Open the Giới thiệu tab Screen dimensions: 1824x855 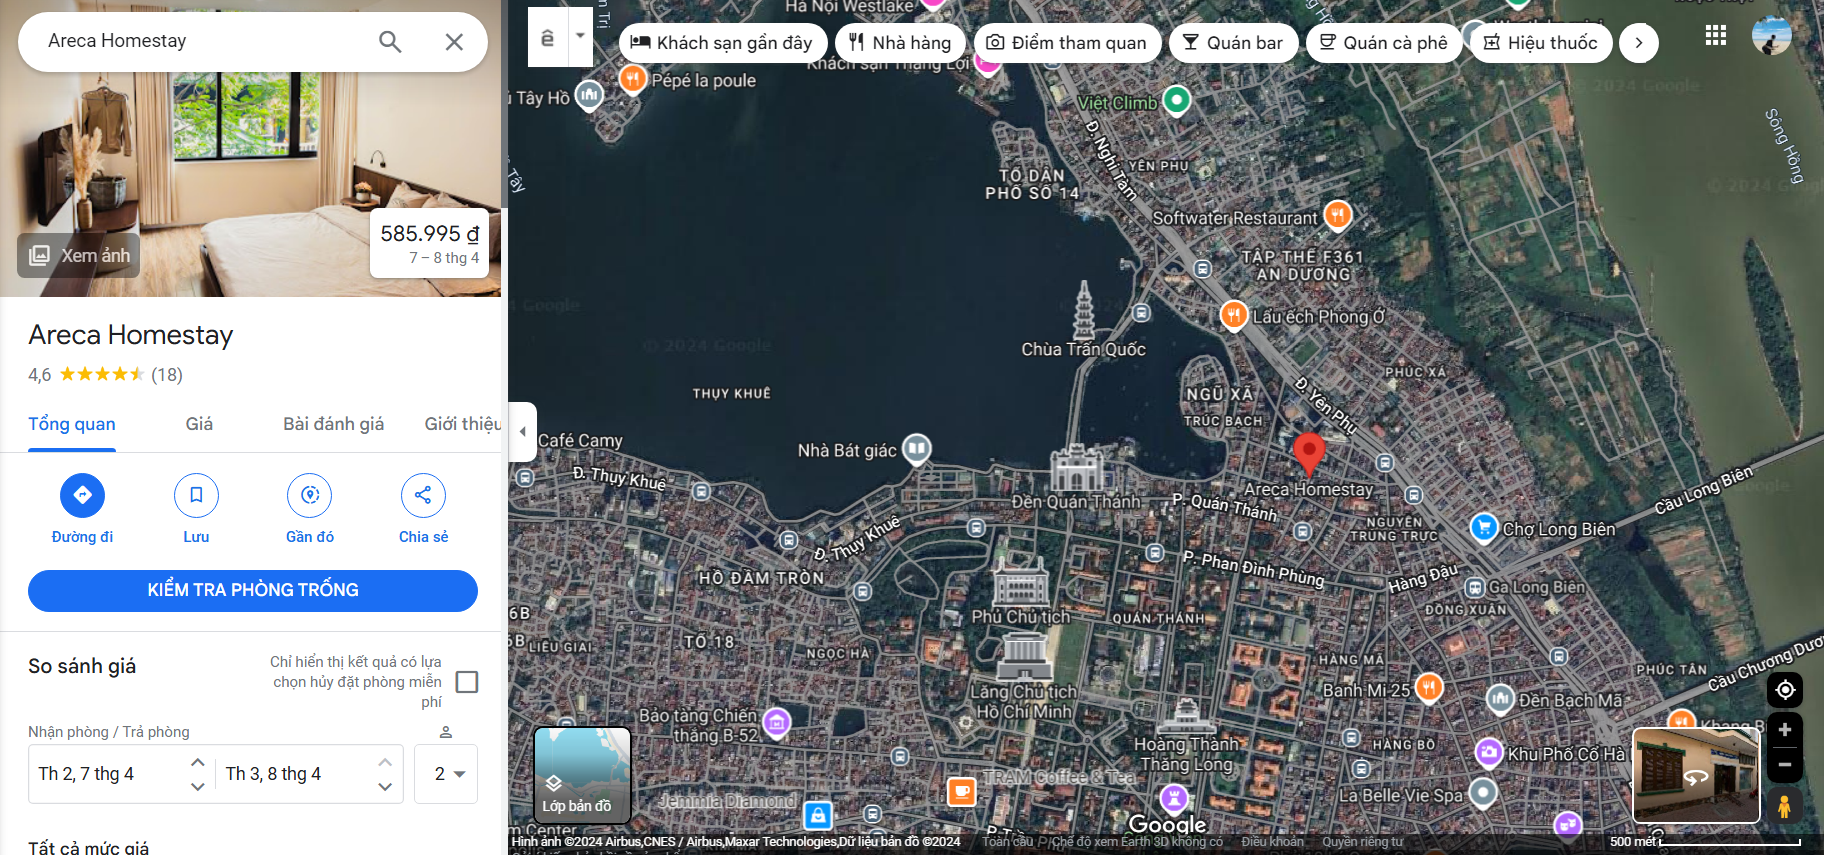point(462,424)
